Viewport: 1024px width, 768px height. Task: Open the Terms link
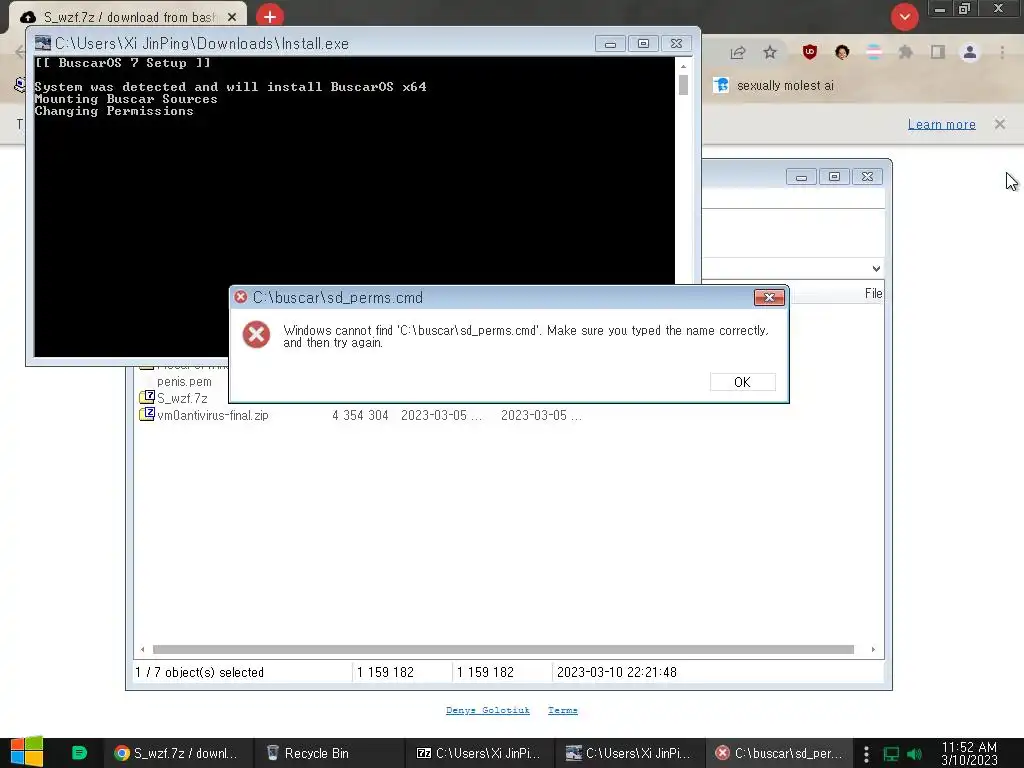click(x=562, y=710)
